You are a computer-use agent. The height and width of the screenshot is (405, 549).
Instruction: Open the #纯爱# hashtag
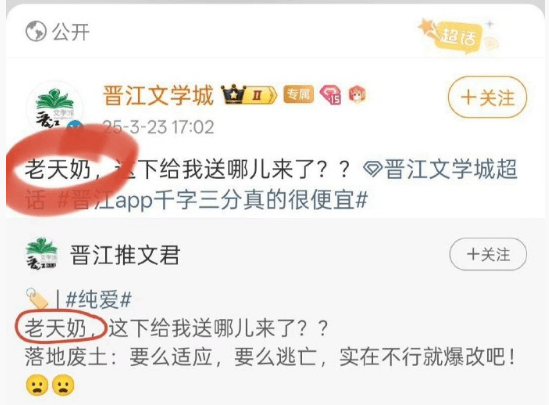coord(99,300)
